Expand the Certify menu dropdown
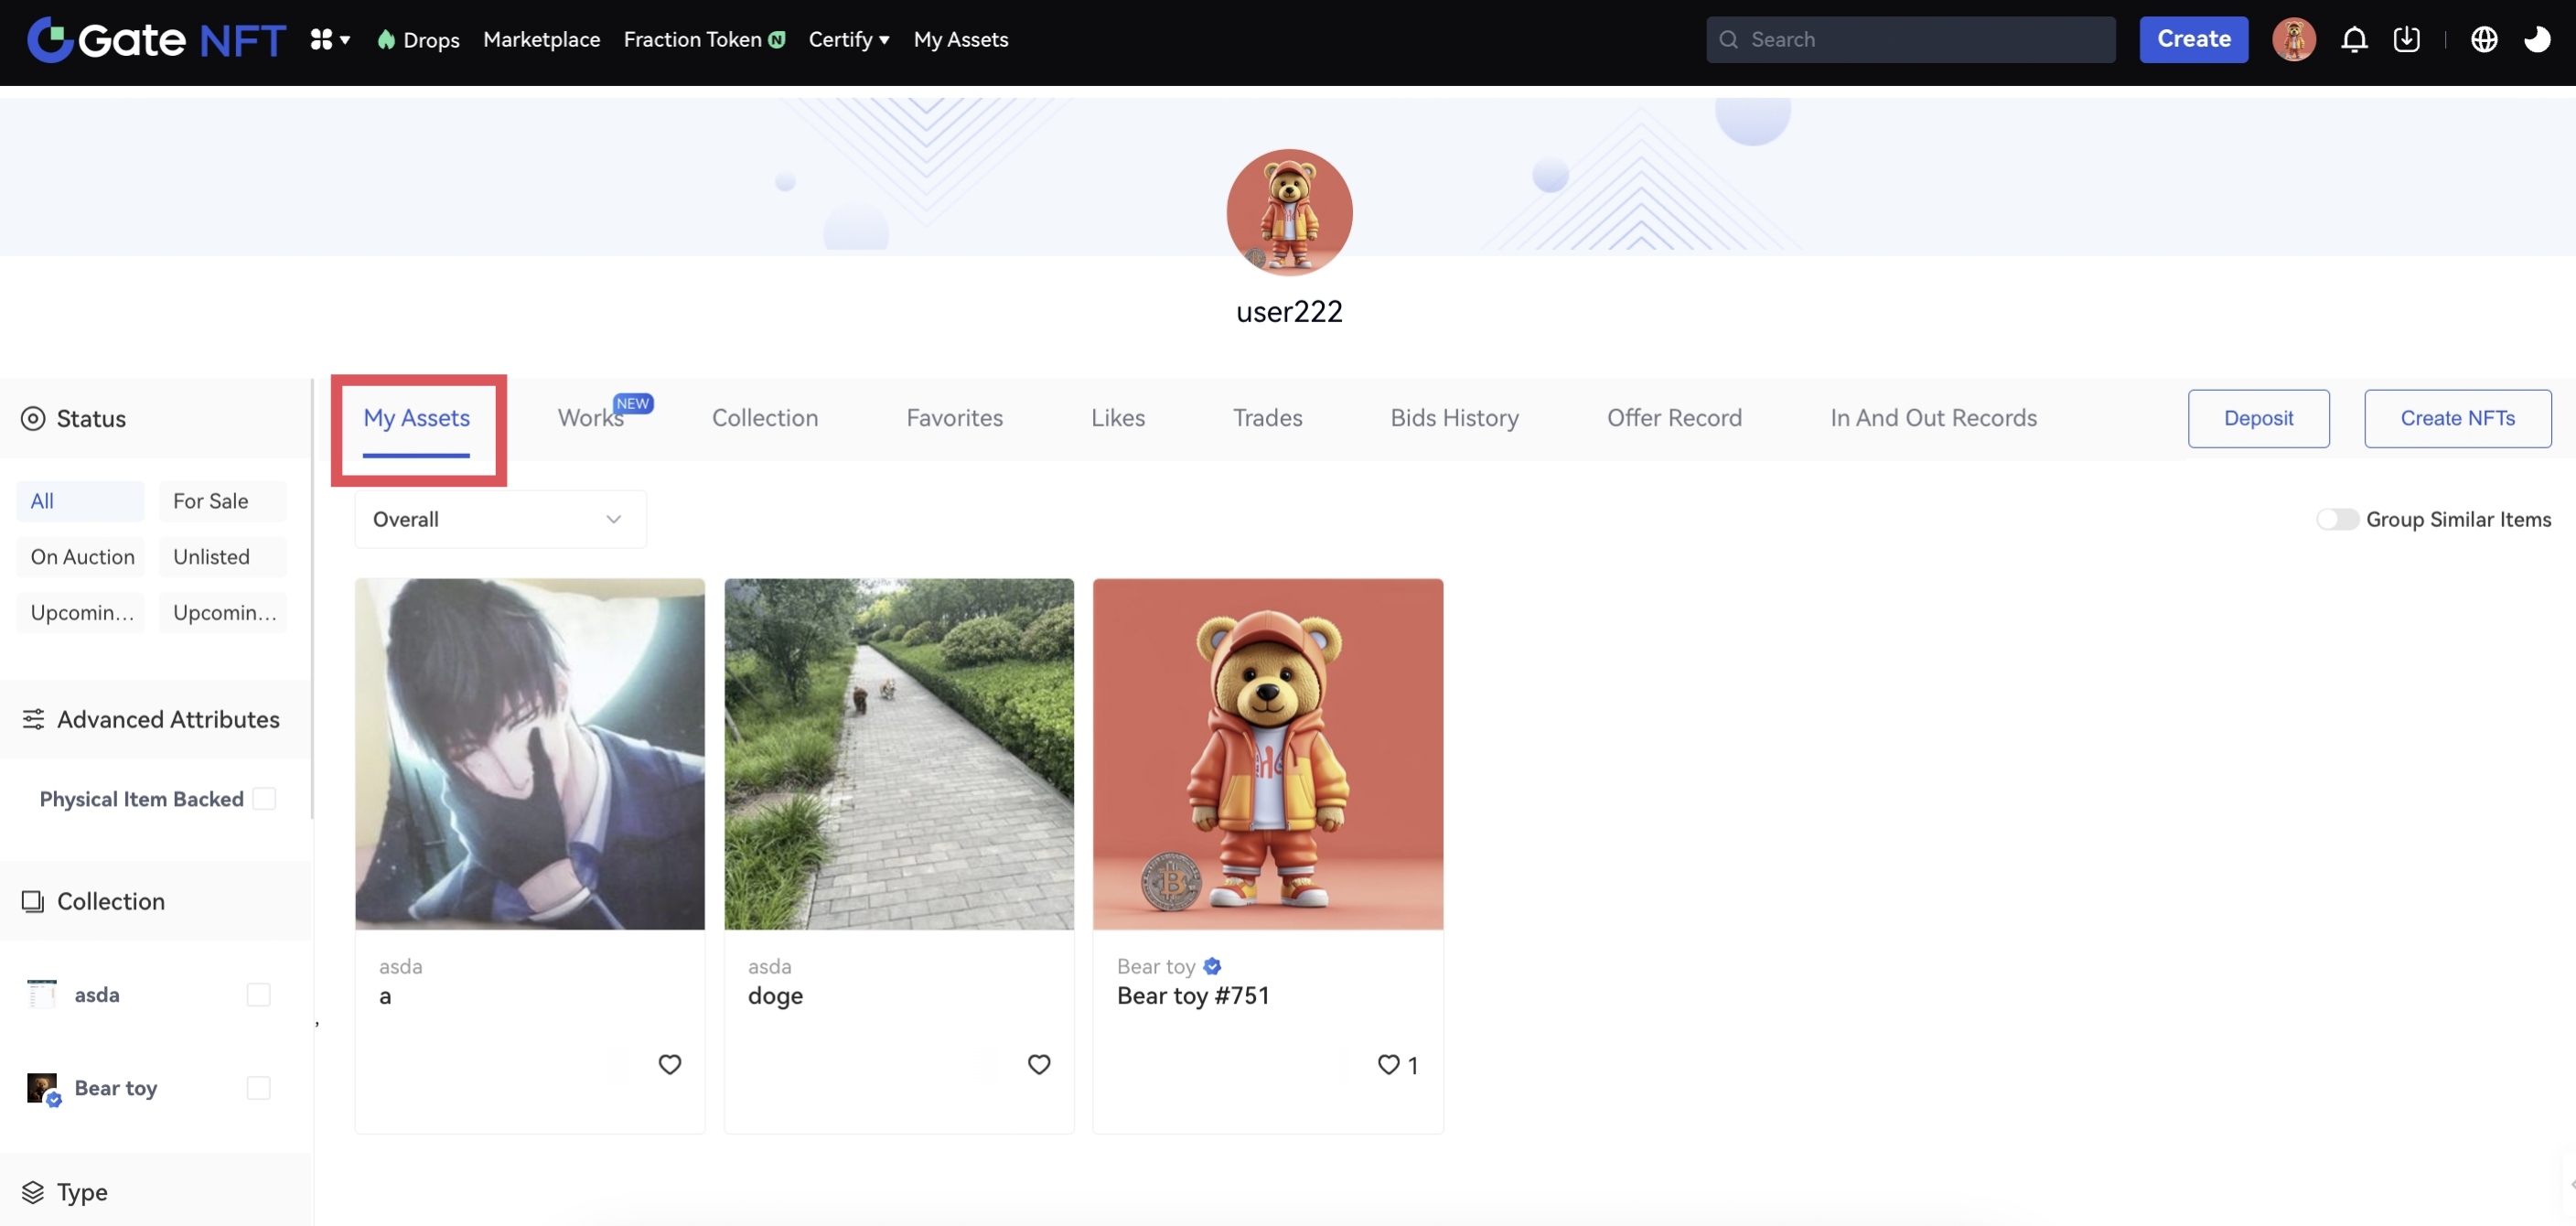Screen dimensions: 2576x1226 click(x=848, y=40)
